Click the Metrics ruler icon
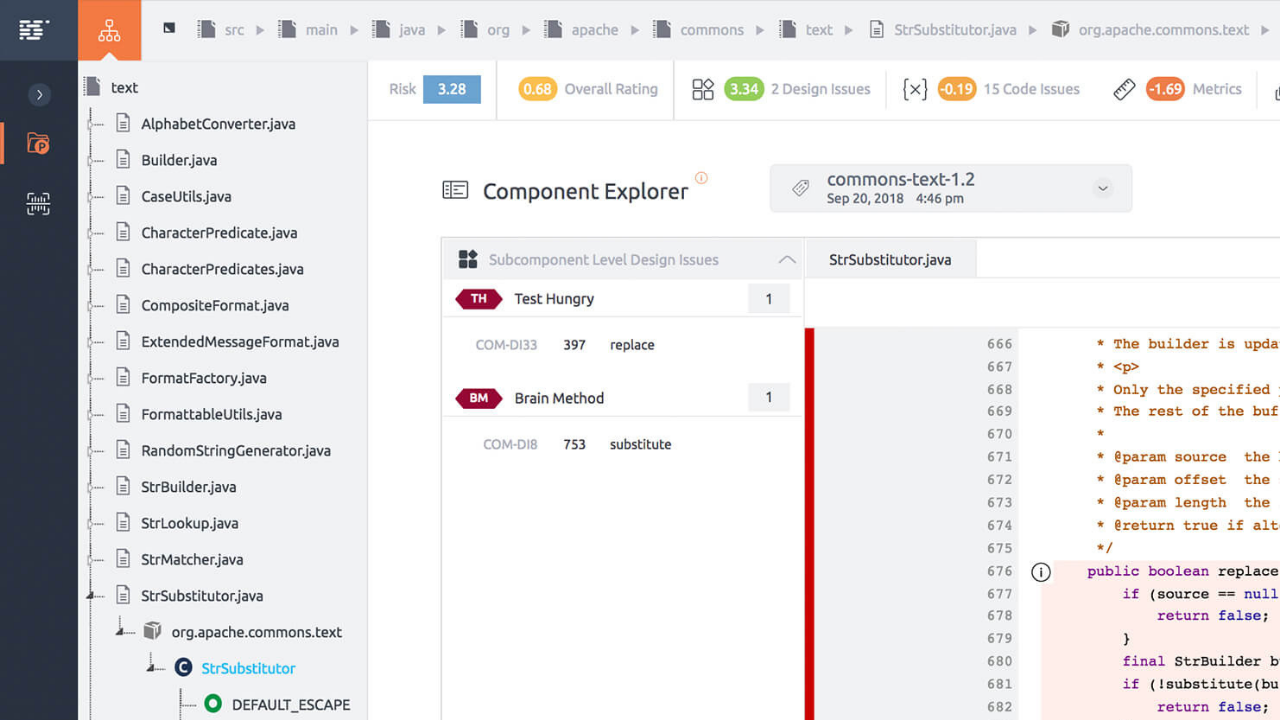This screenshot has width=1280, height=720. [x=1124, y=89]
